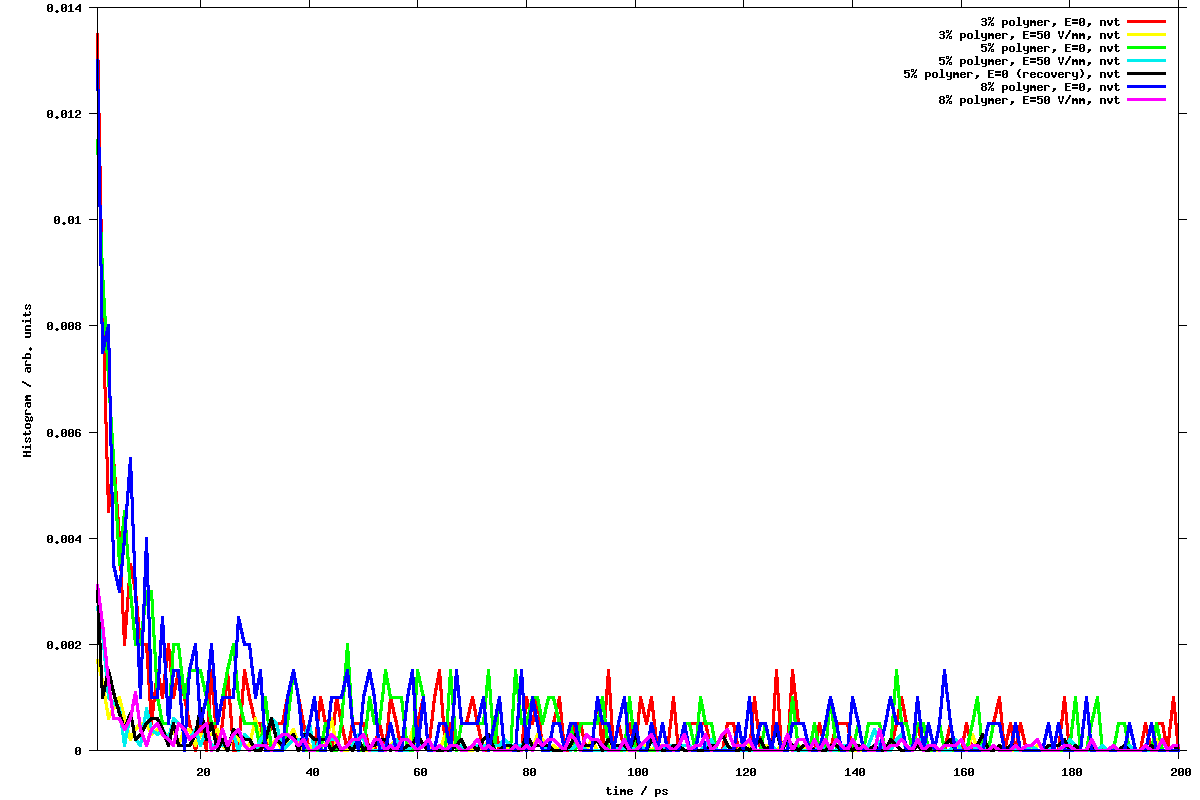
Task: Click the cyan legend line sample
Action: [x=1147, y=60]
